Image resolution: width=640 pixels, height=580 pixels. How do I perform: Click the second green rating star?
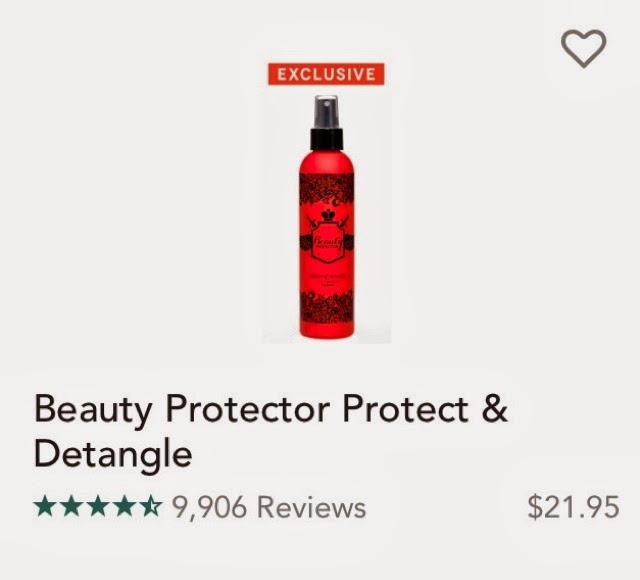(x=71, y=506)
